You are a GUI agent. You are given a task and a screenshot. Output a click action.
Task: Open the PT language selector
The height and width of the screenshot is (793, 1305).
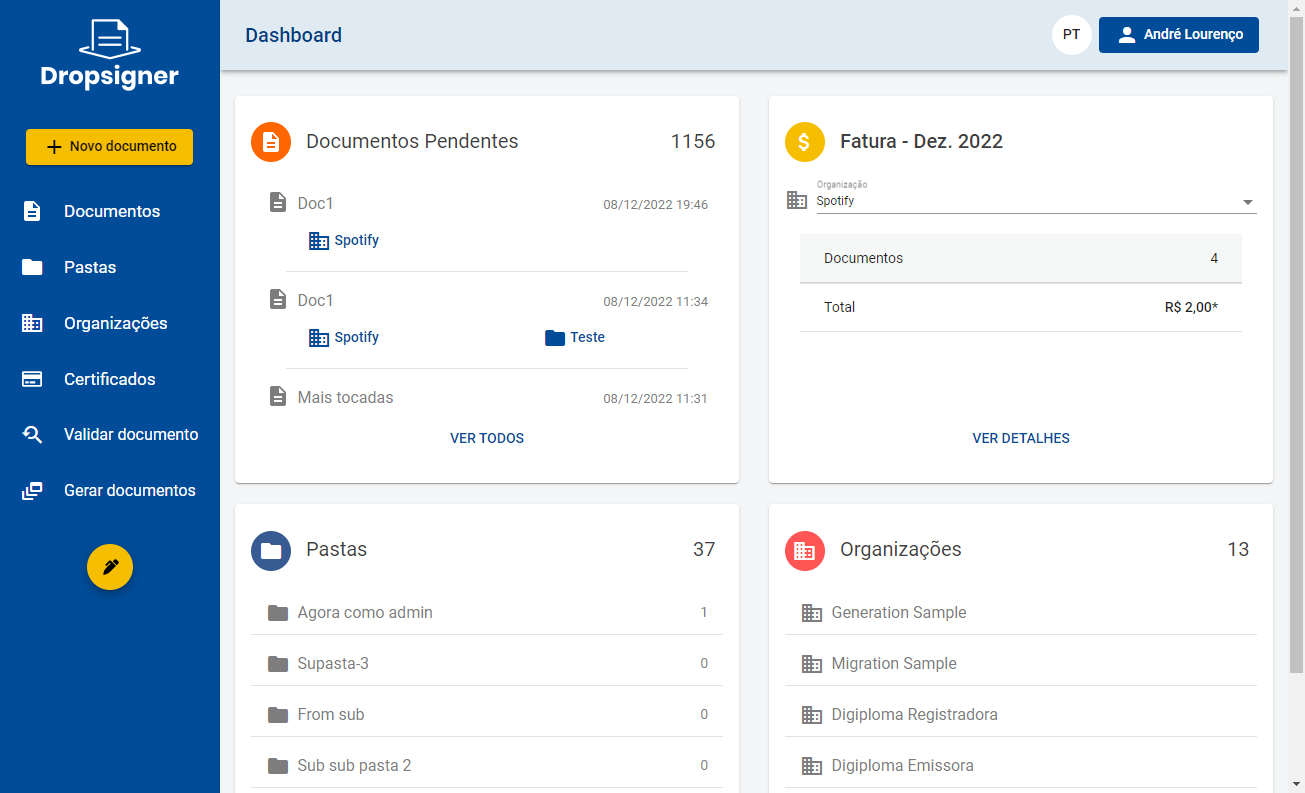[1072, 35]
